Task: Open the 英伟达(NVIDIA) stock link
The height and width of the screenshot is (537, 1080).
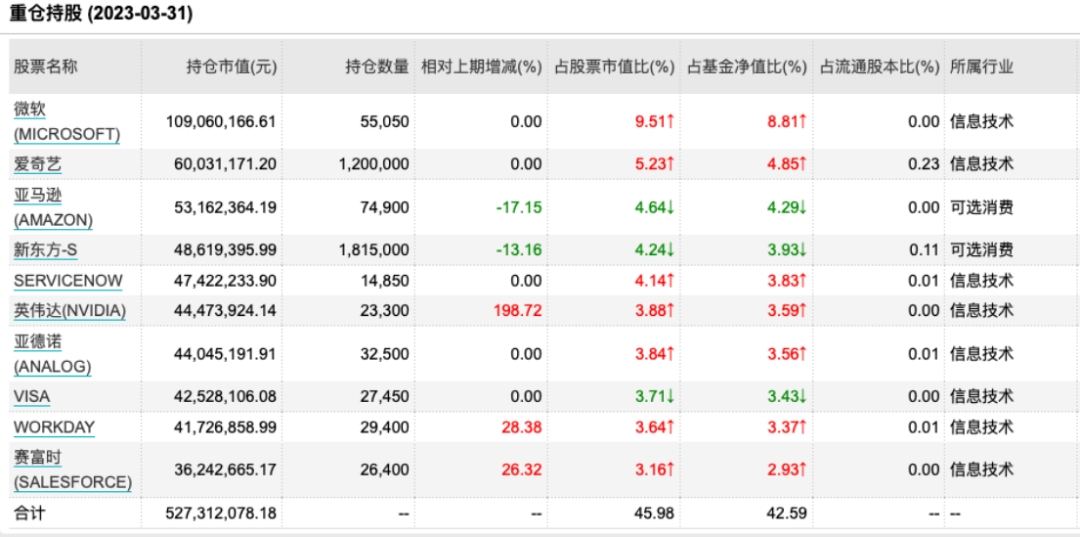Action: pos(70,311)
